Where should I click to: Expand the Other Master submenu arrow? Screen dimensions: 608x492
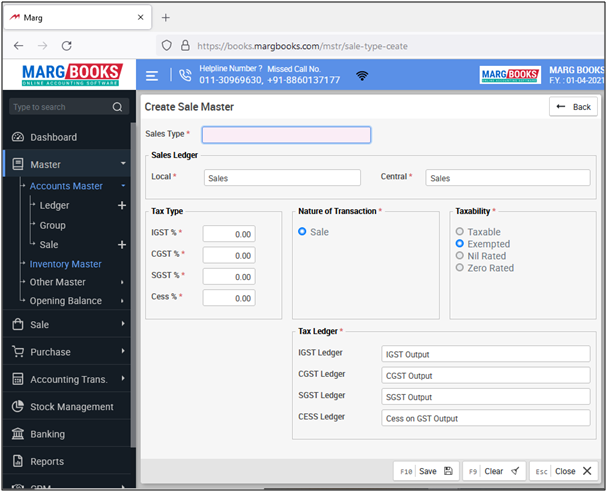click(122, 282)
